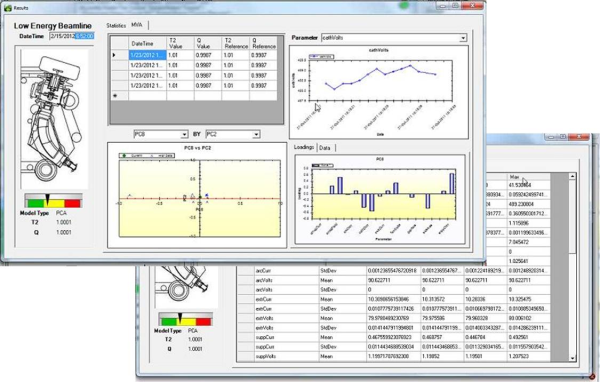
Task: Click the DateTime column header
Action: (147, 43)
